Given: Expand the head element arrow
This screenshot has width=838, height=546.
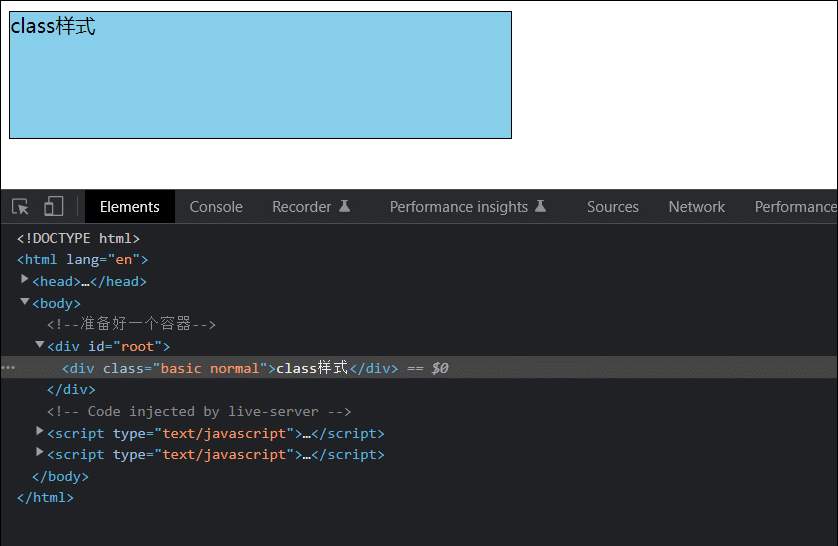Looking at the screenshot, I should coord(24,279).
